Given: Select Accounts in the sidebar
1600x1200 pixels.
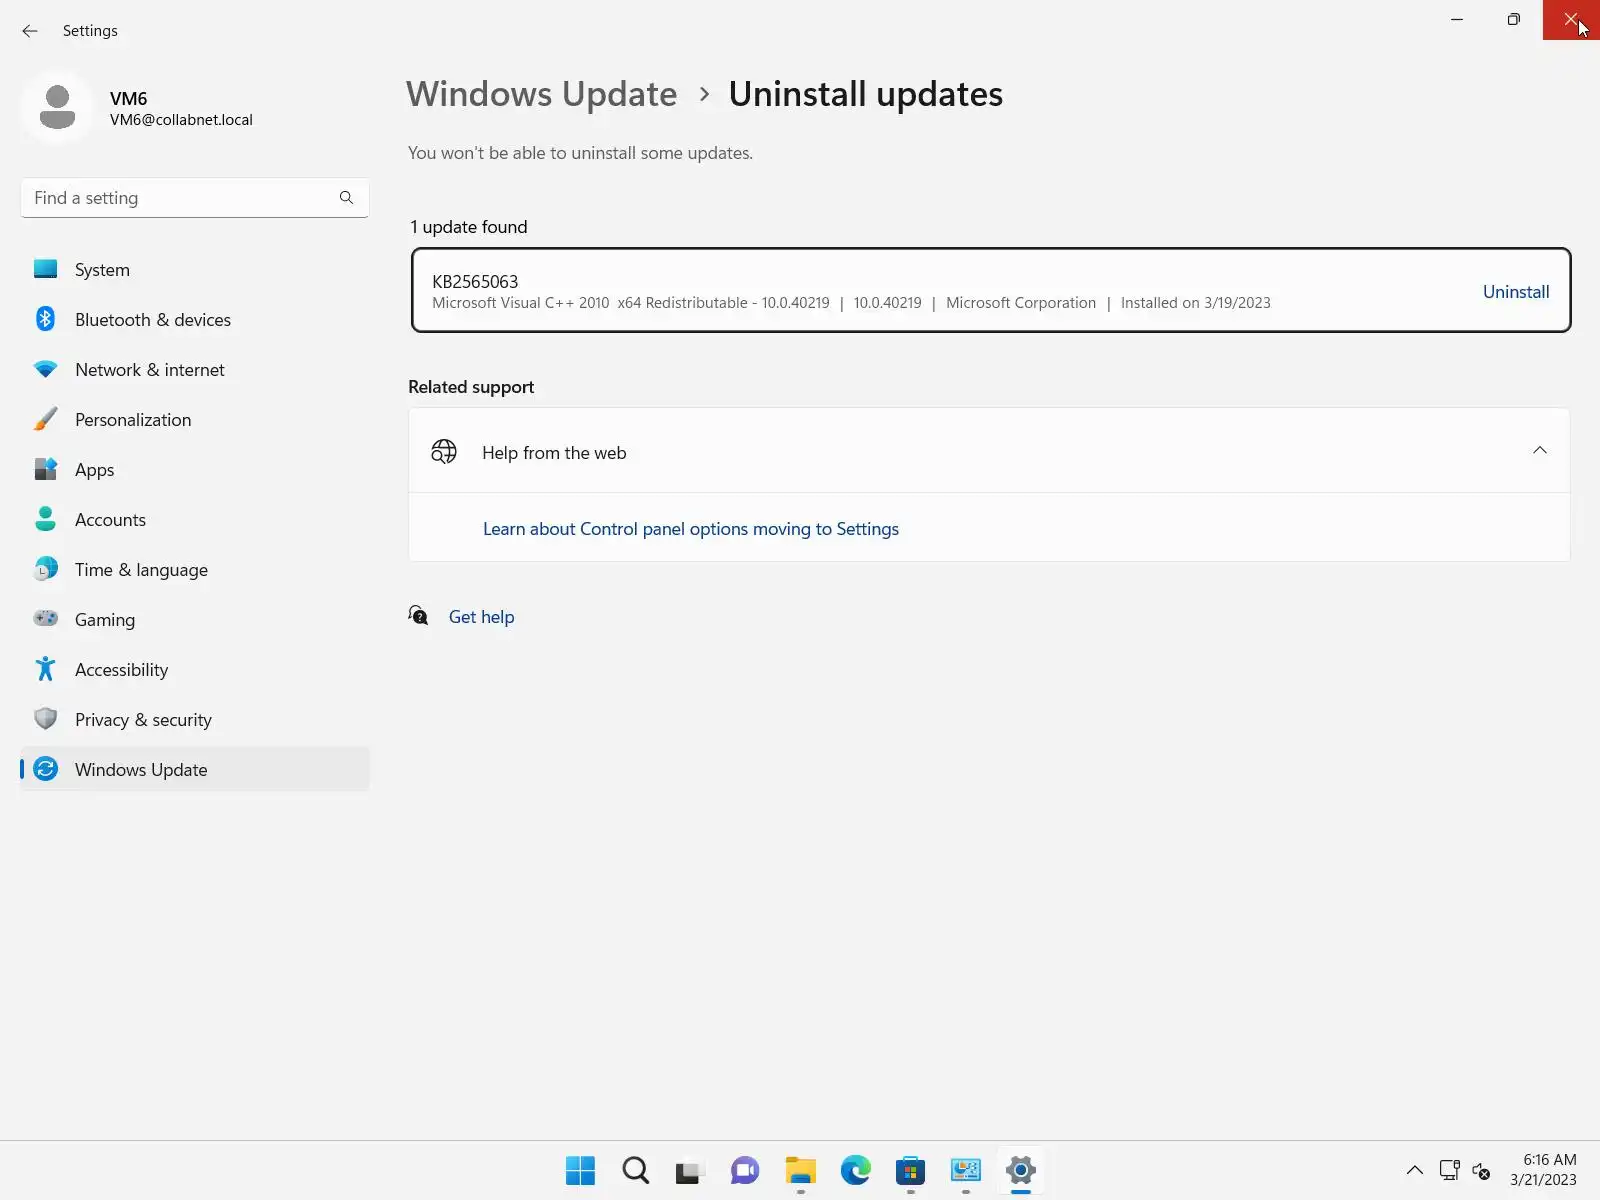Looking at the screenshot, I should point(195,519).
